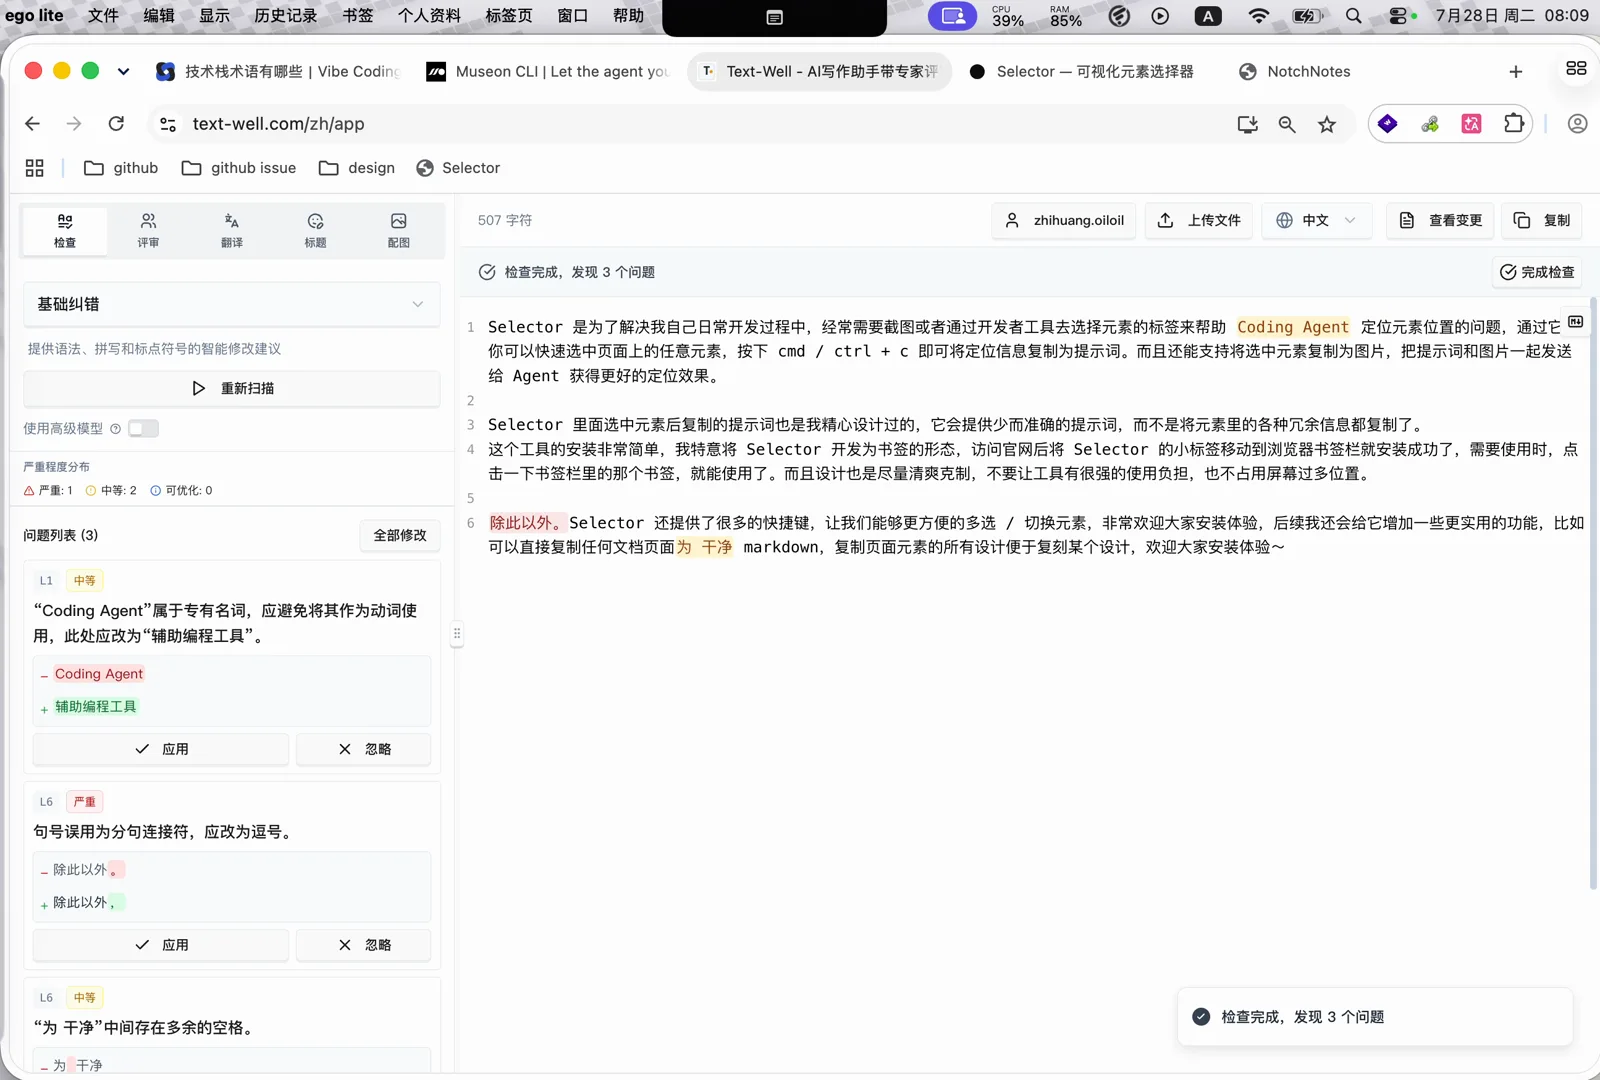Click the 复制 copy button
Image resolution: width=1600 pixels, height=1080 pixels.
(x=1541, y=220)
